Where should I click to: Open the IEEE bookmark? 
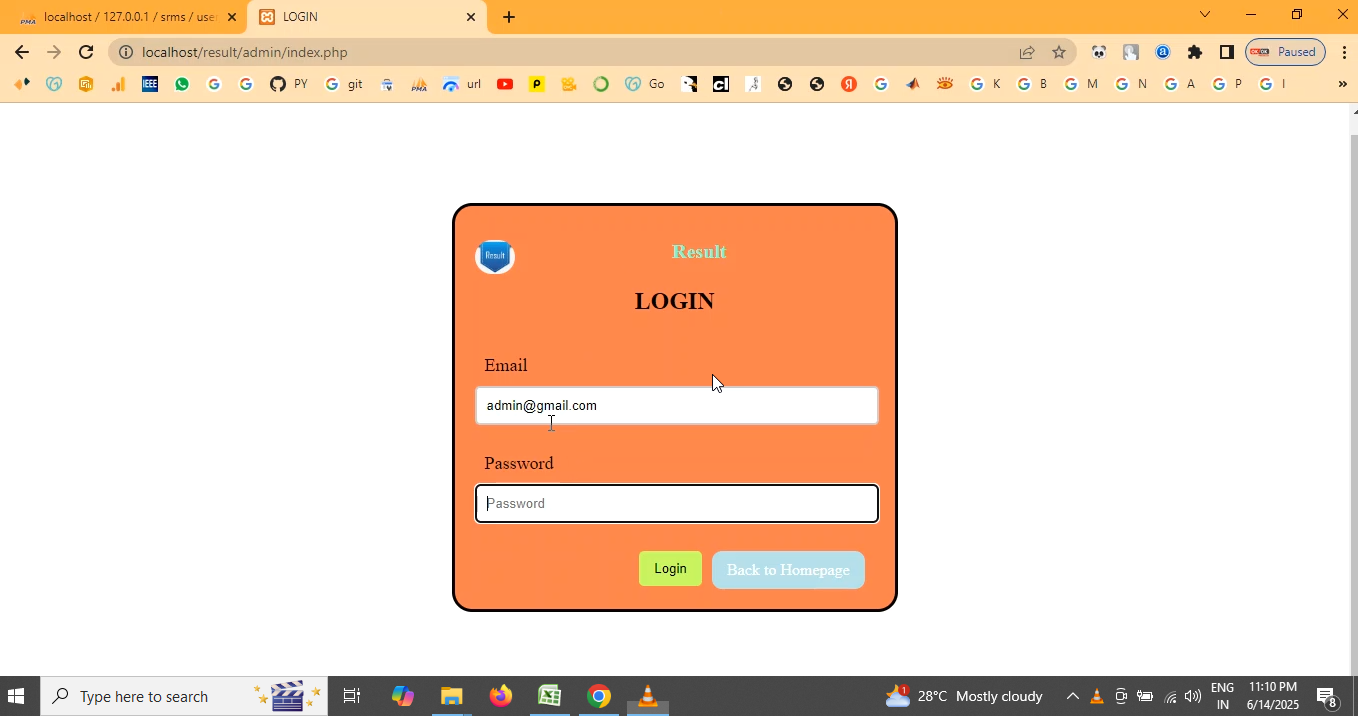click(x=150, y=84)
